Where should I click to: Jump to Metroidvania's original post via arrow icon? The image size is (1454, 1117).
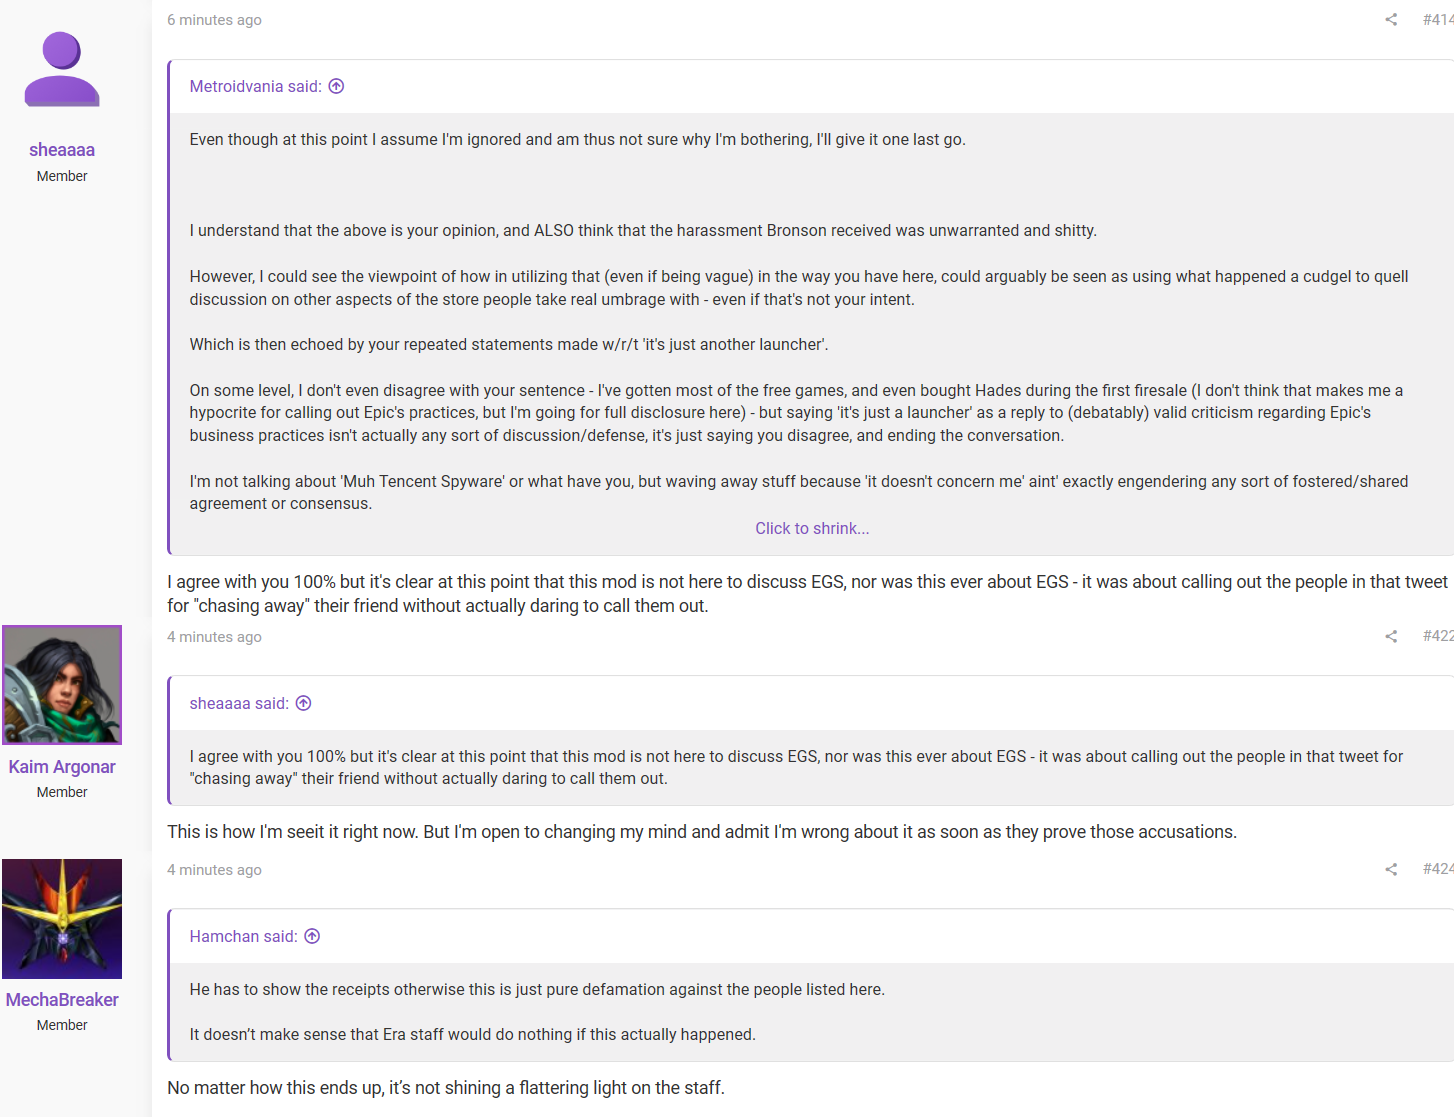point(337,86)
